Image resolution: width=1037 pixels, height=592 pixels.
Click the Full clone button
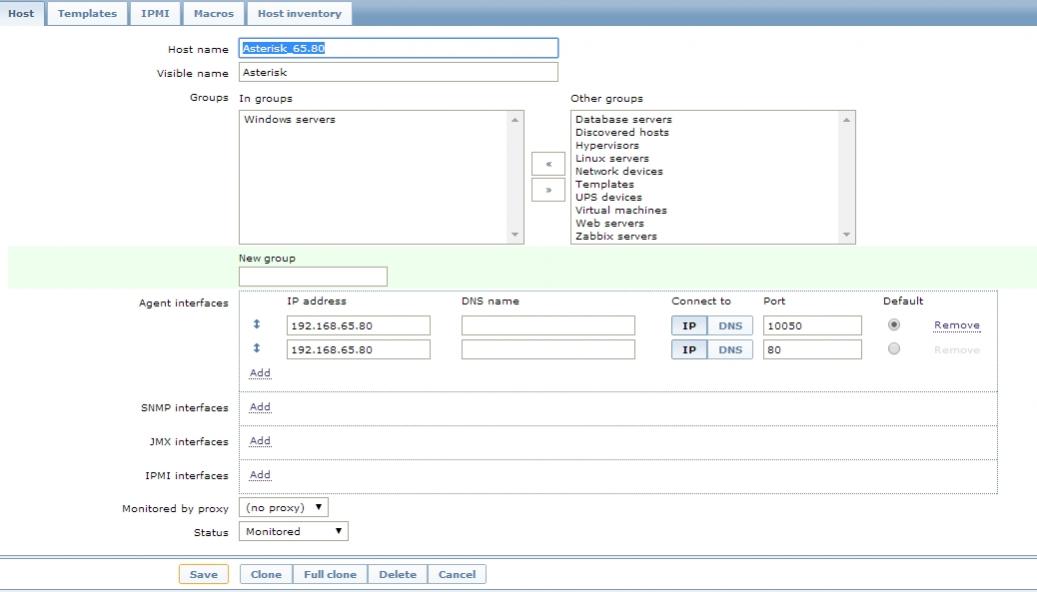(330, 574)
